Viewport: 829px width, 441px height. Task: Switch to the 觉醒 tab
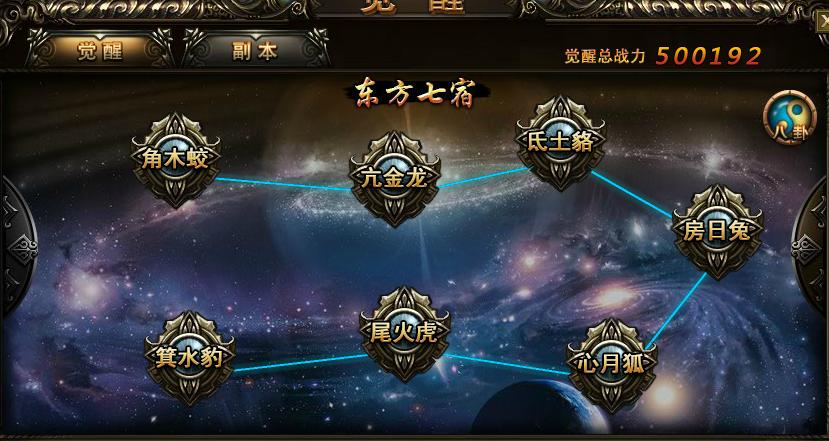tap(100, 51)
